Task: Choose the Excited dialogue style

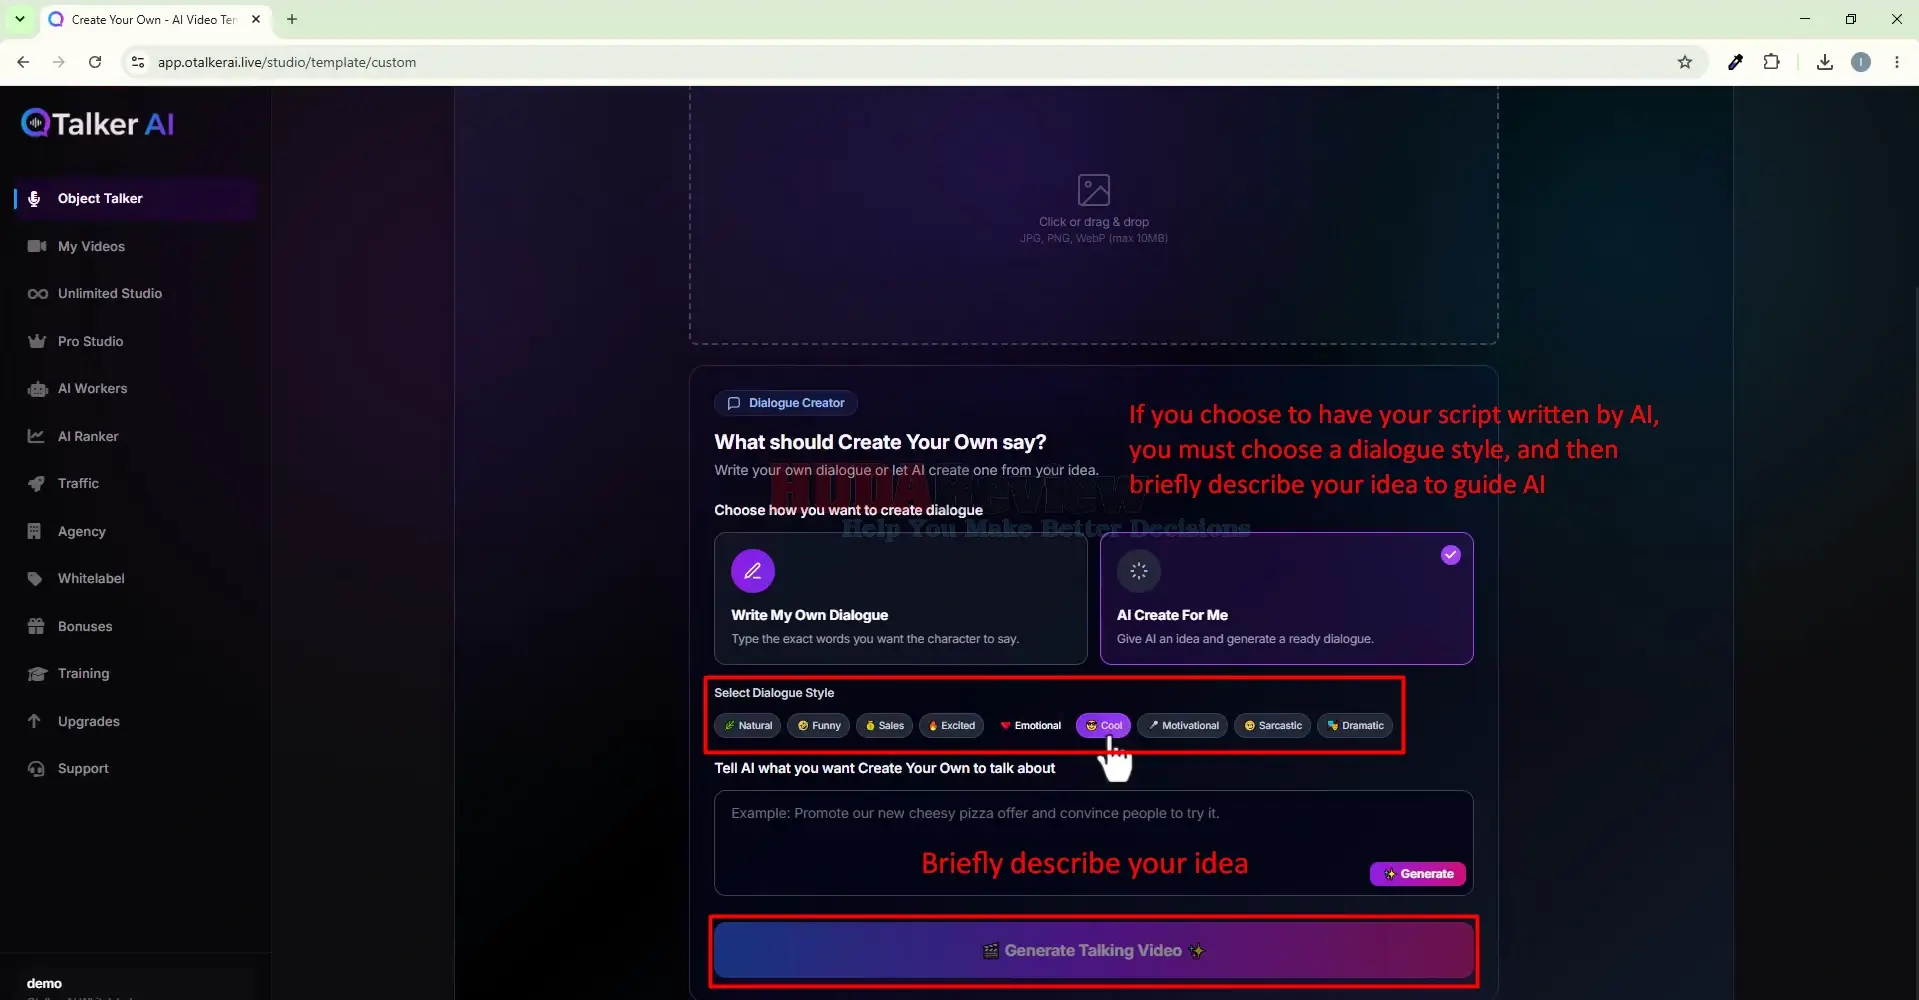Action: pyautogui.click(x=952, y=726)
